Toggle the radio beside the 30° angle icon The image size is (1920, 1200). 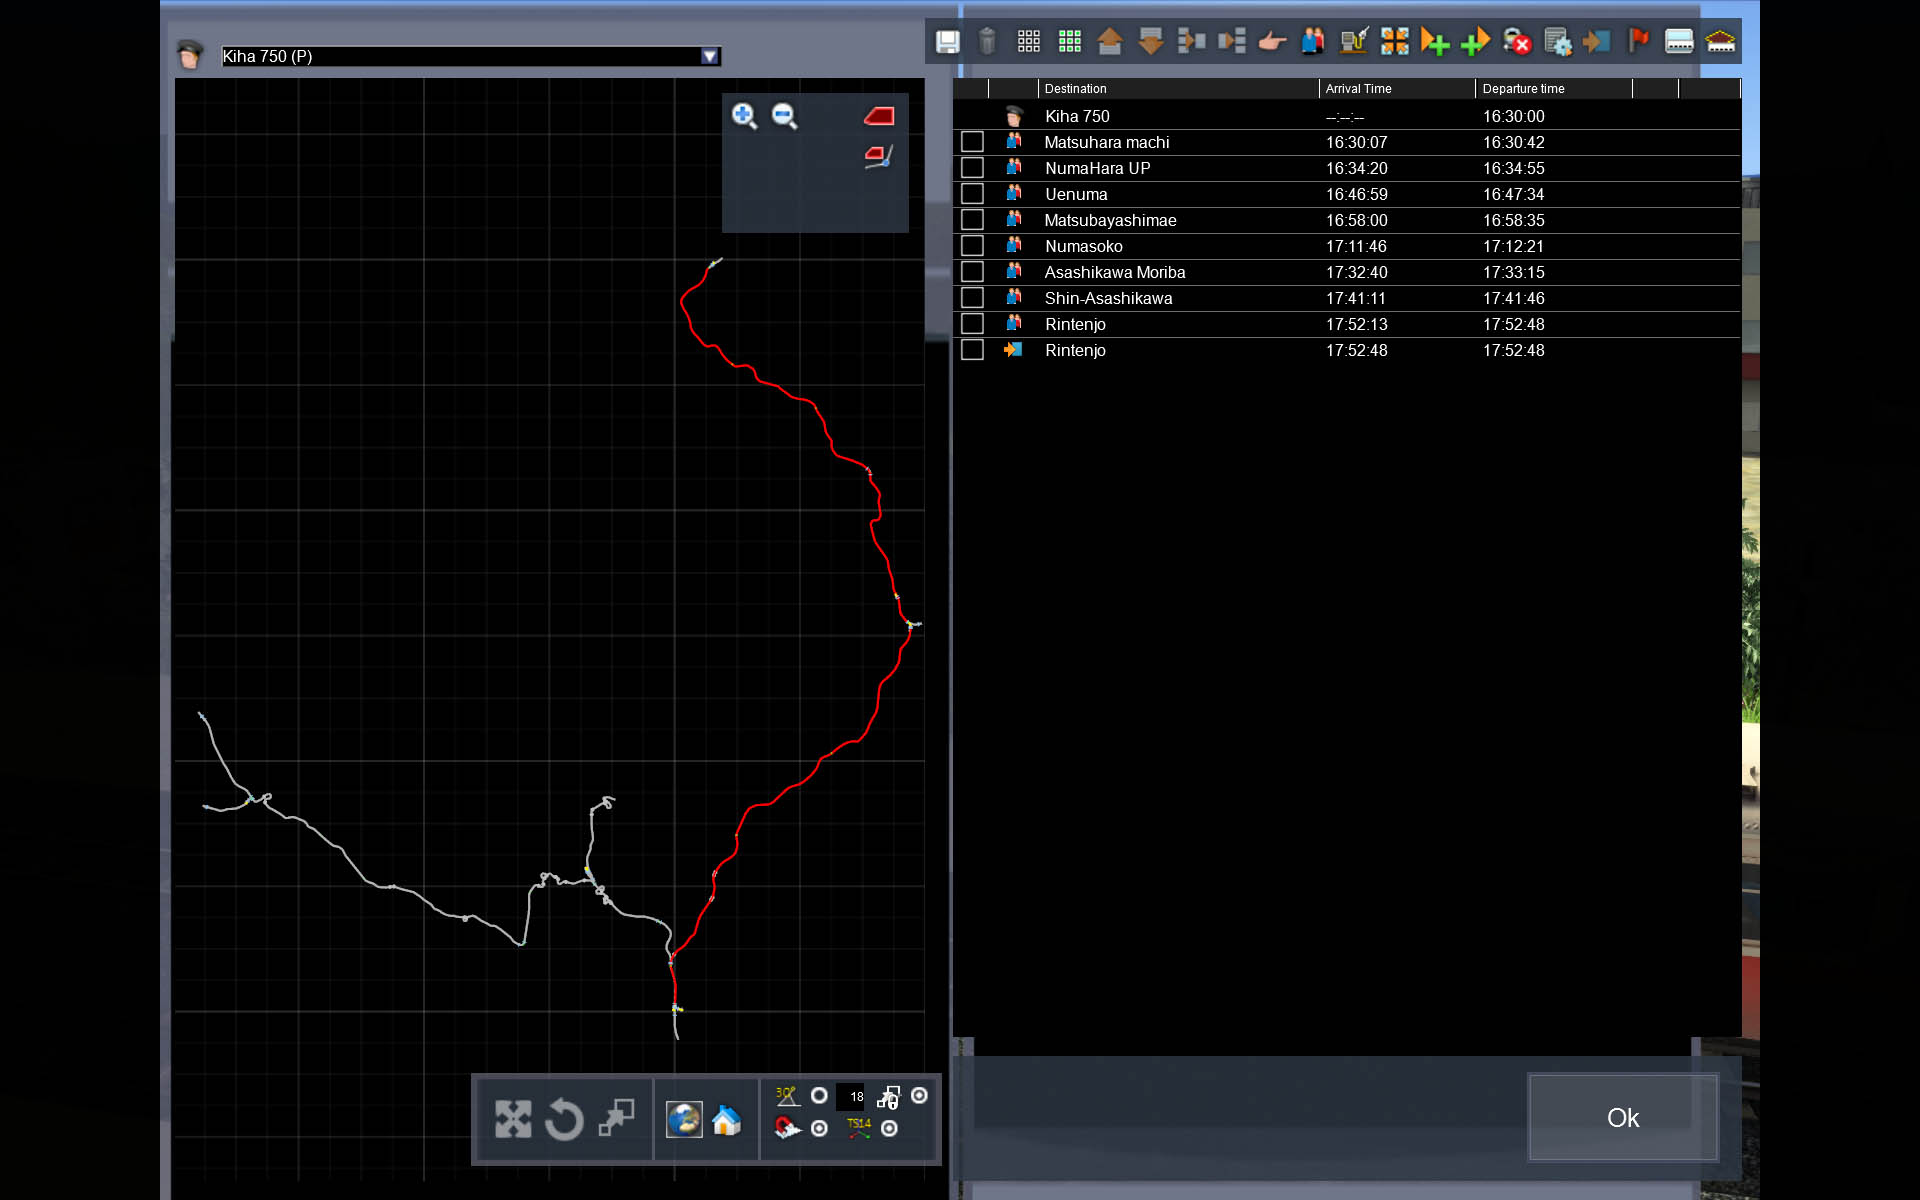coord(819,1096)
